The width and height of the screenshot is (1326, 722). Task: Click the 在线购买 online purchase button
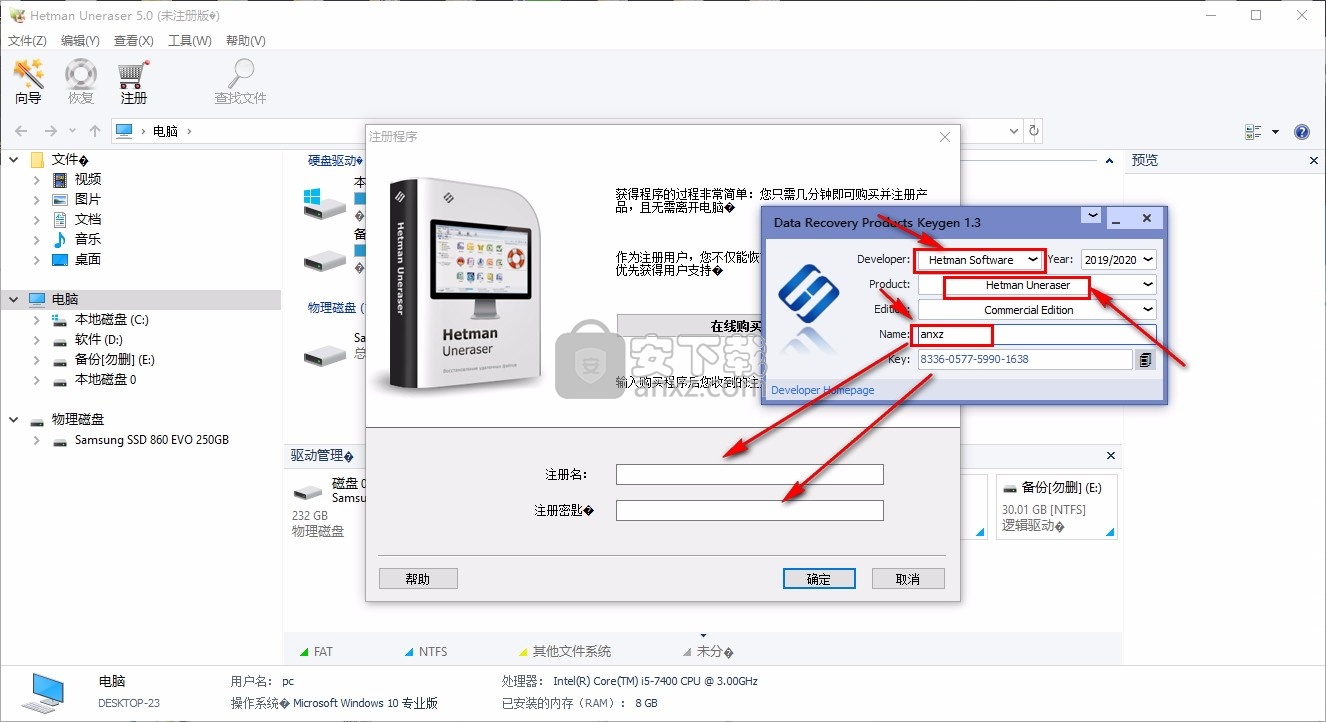click(x=737, y=327)
